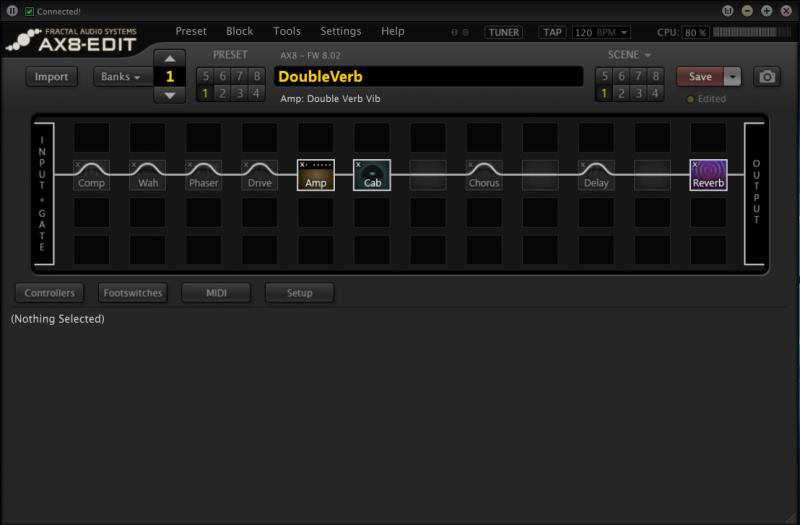Expand the Save options arrow
The width and height of the screenshot is (800, 525).
point(732,77)
